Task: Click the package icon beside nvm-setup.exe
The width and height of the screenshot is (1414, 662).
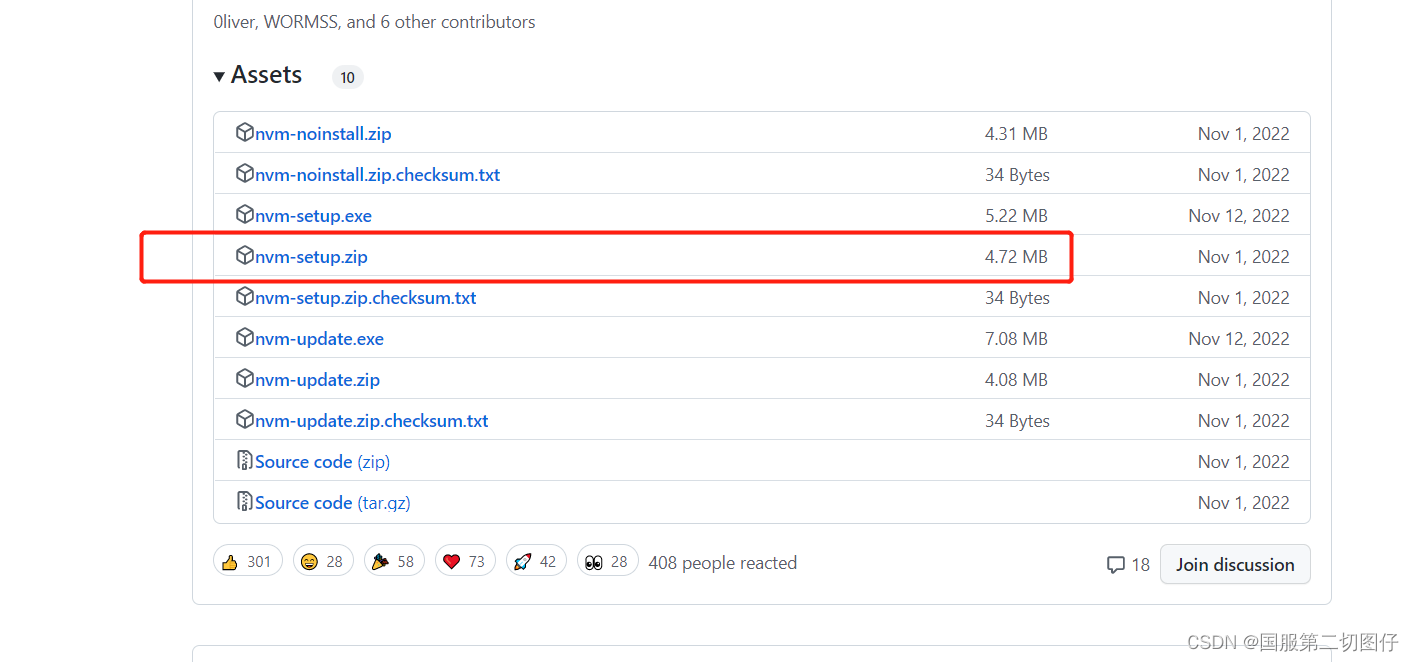Action: 244,215
